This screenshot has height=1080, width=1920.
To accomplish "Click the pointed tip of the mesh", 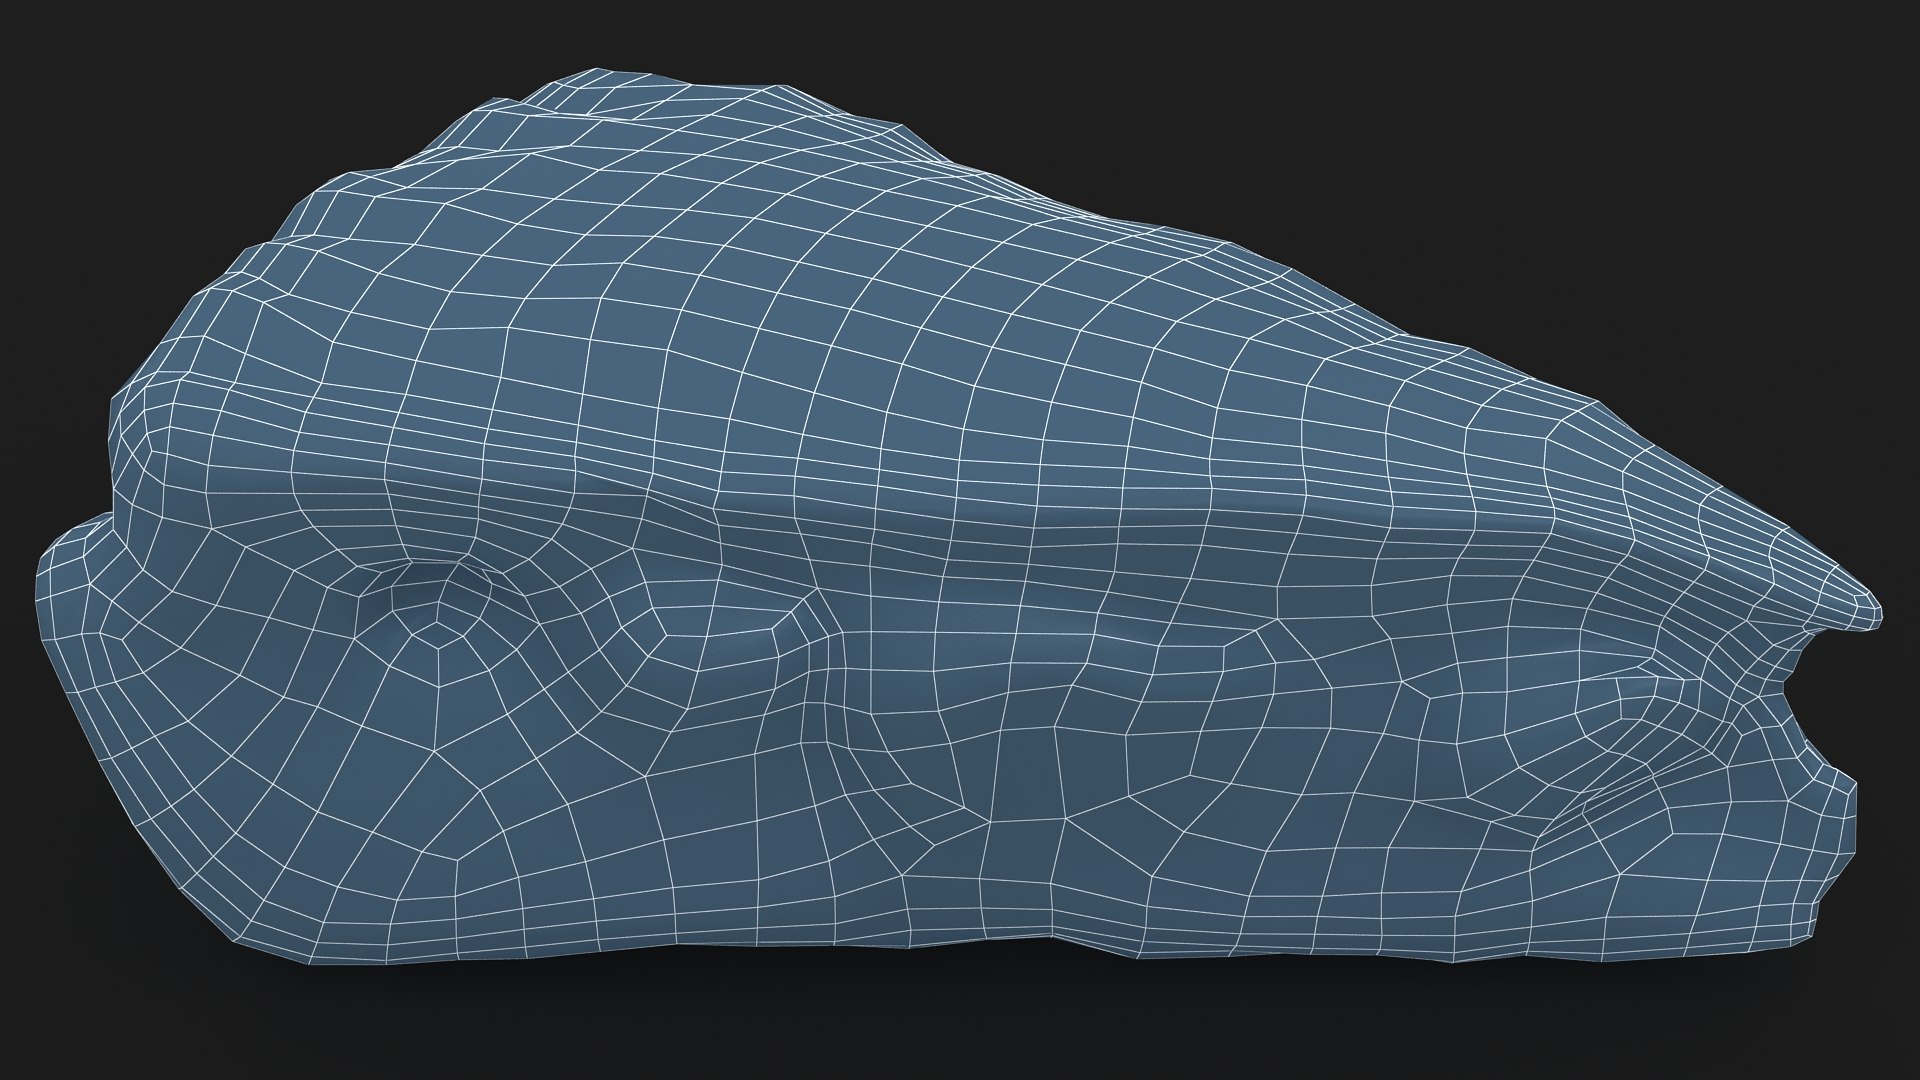I will tap(1874, 612).
